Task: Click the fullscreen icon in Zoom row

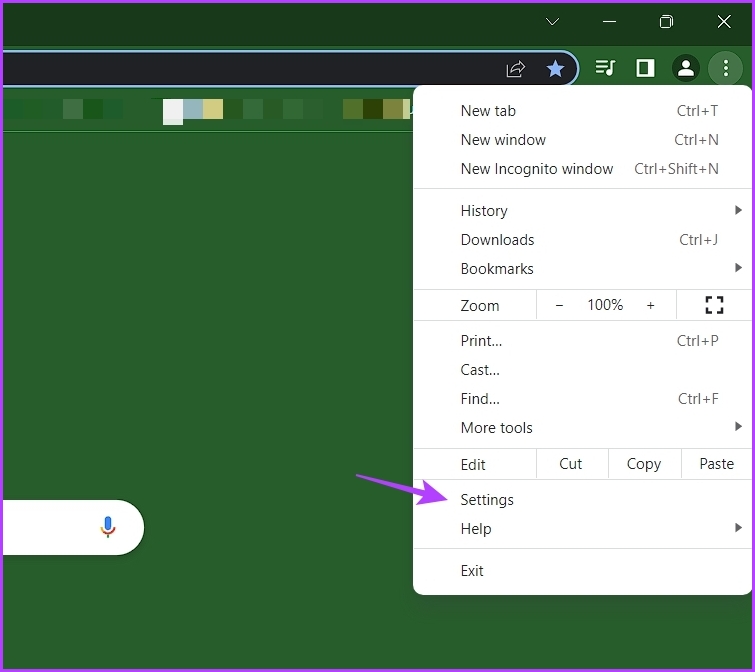Action: point(714,305)
